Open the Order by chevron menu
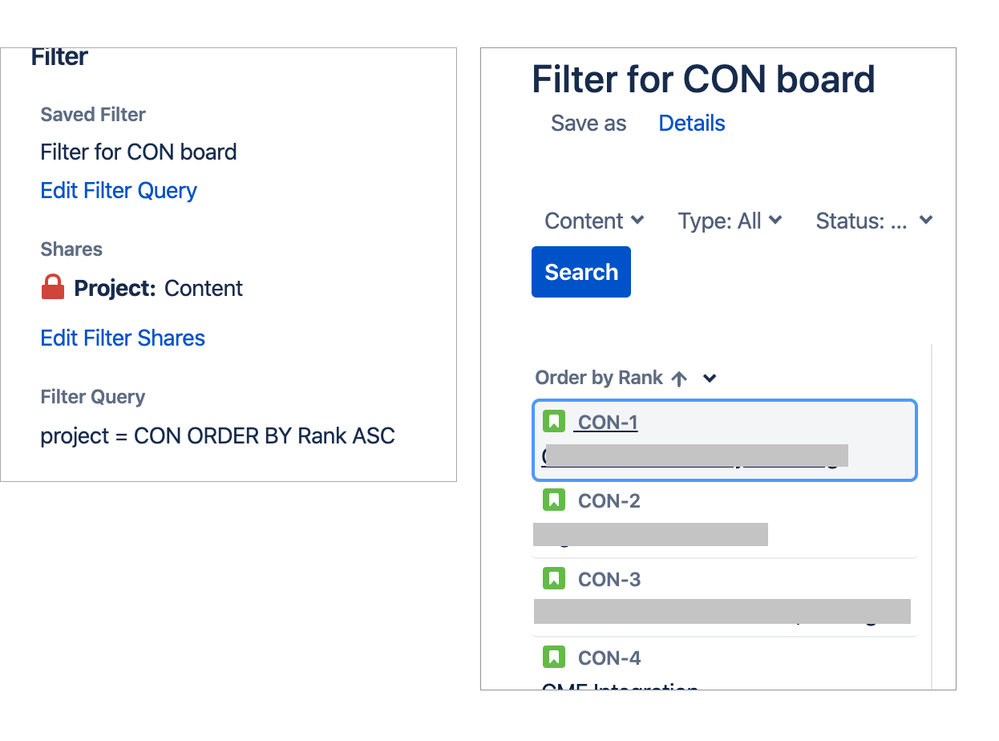The width and height of the screenshot is (999, 741). 710,378
